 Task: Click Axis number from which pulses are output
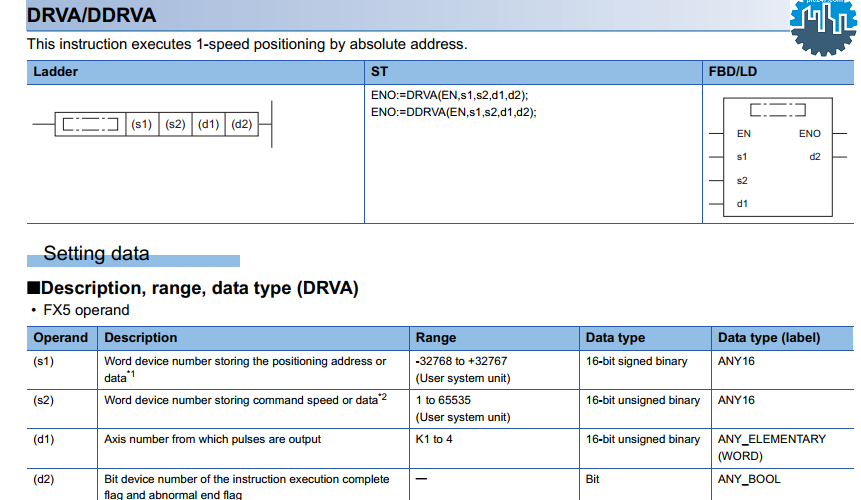[213, 439]
